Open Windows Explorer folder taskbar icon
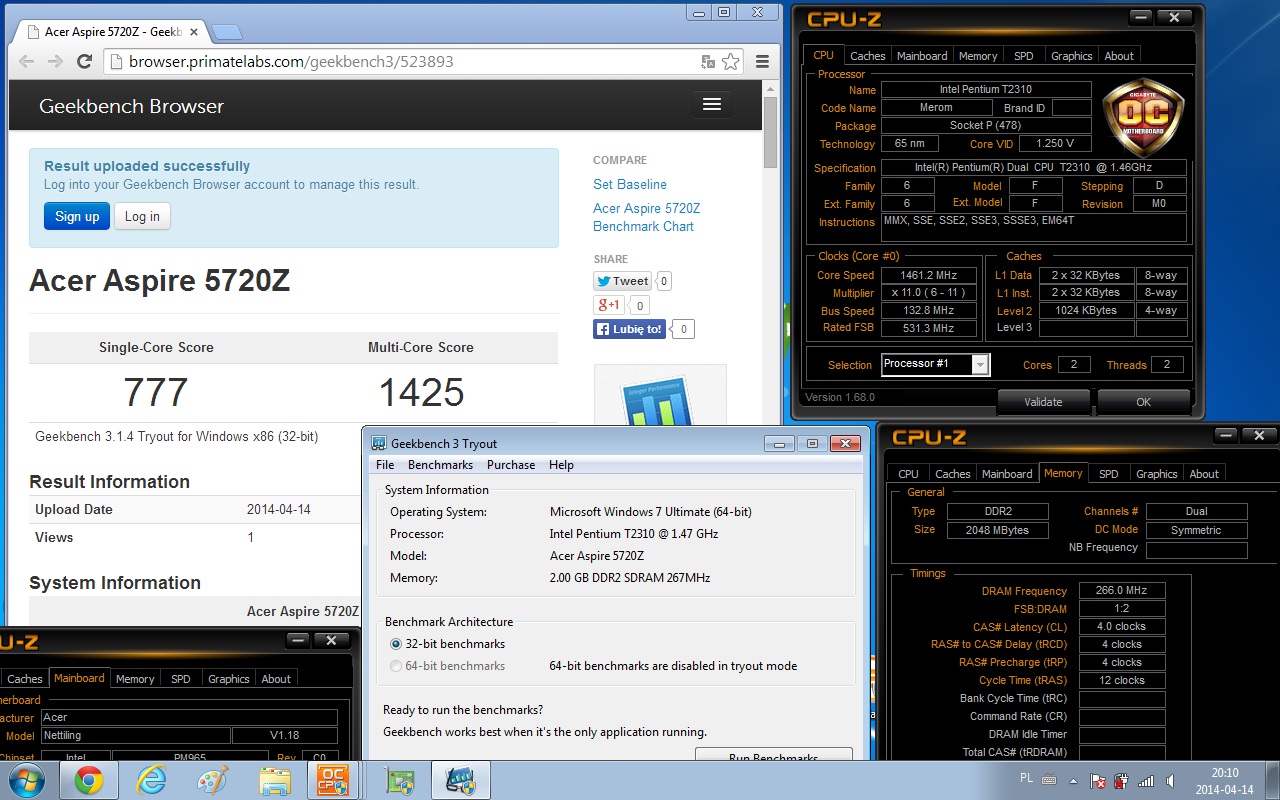This screenshot has height=800, width=1280. 274,780
